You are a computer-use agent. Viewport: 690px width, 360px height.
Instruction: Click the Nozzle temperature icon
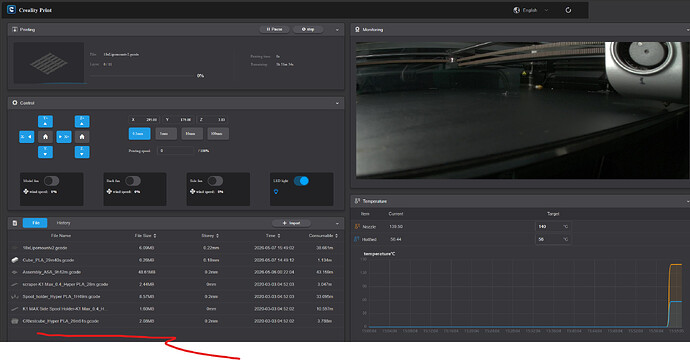[x=357, y=227]
